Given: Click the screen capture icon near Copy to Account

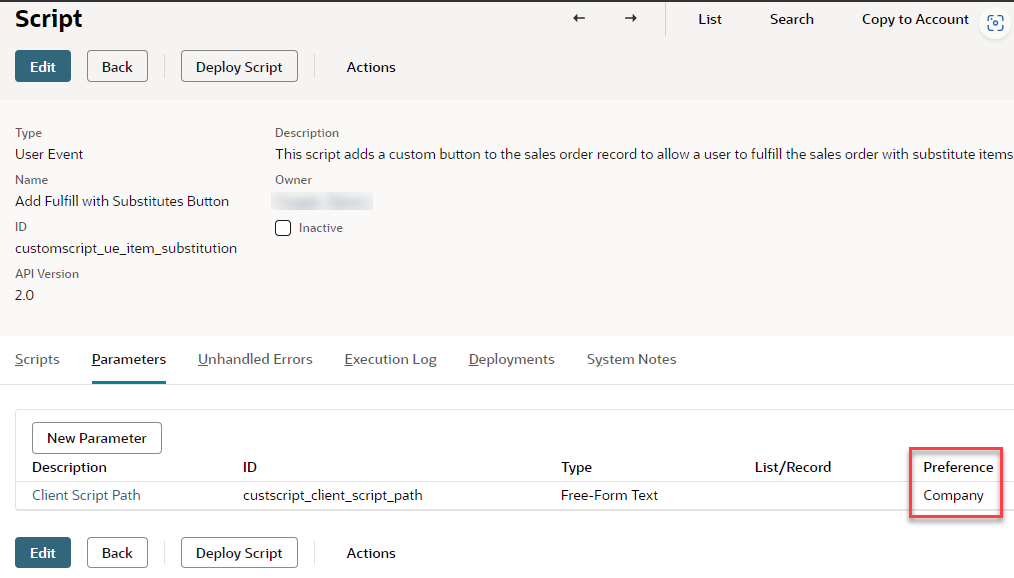Looking at the screenshot, I should (994, 24).
